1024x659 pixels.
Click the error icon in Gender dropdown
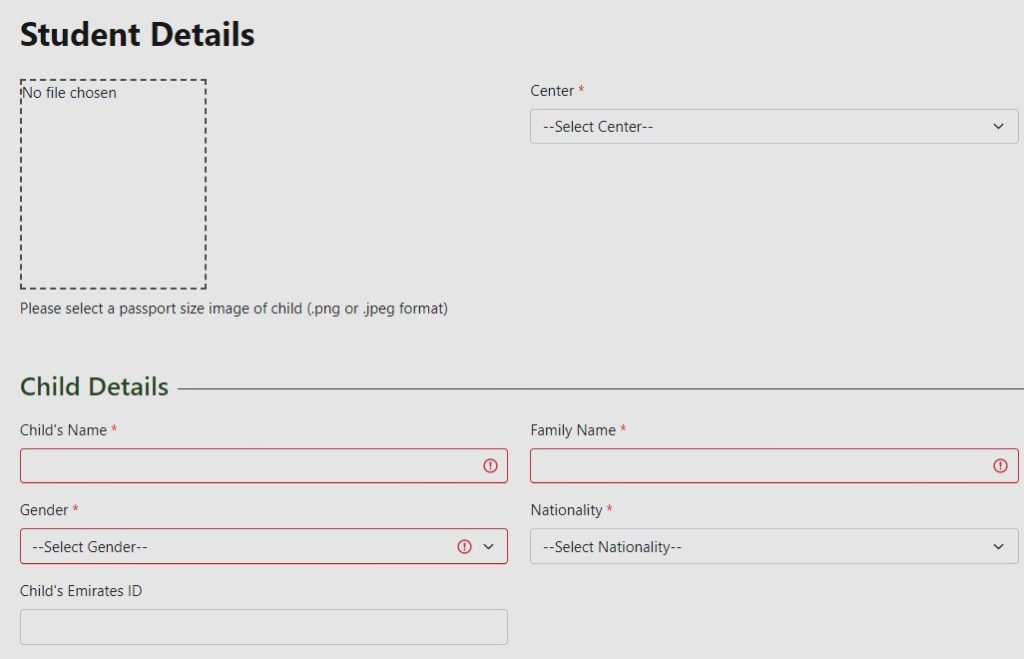[x=464, y=546]
